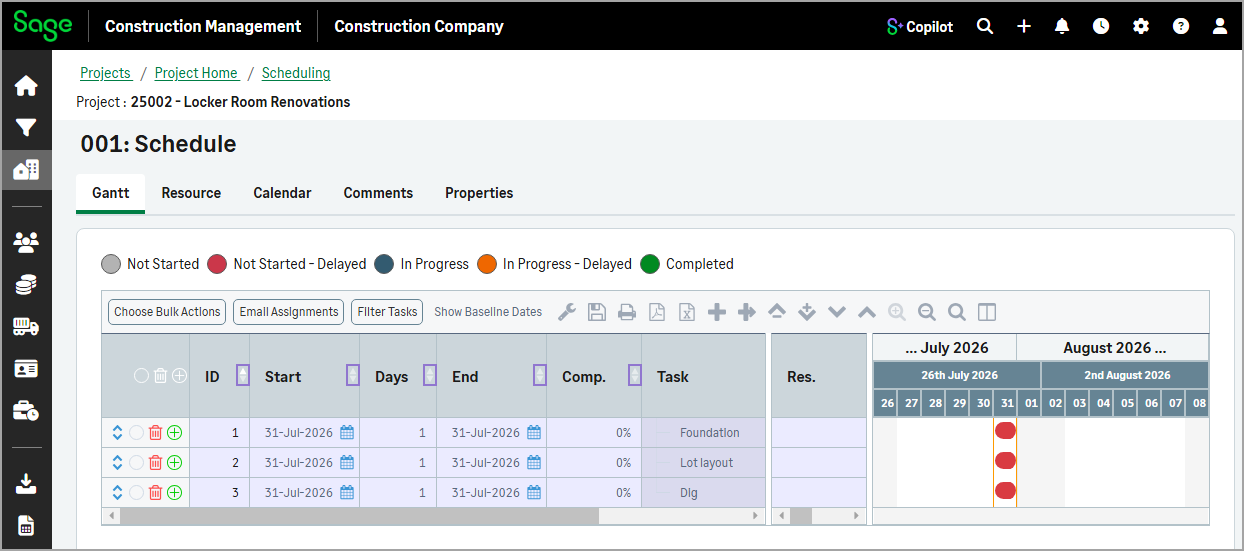This screenshot has width=1244, height=551.
Task: Click the notifications bell icon
Action: pos(1062,27)
